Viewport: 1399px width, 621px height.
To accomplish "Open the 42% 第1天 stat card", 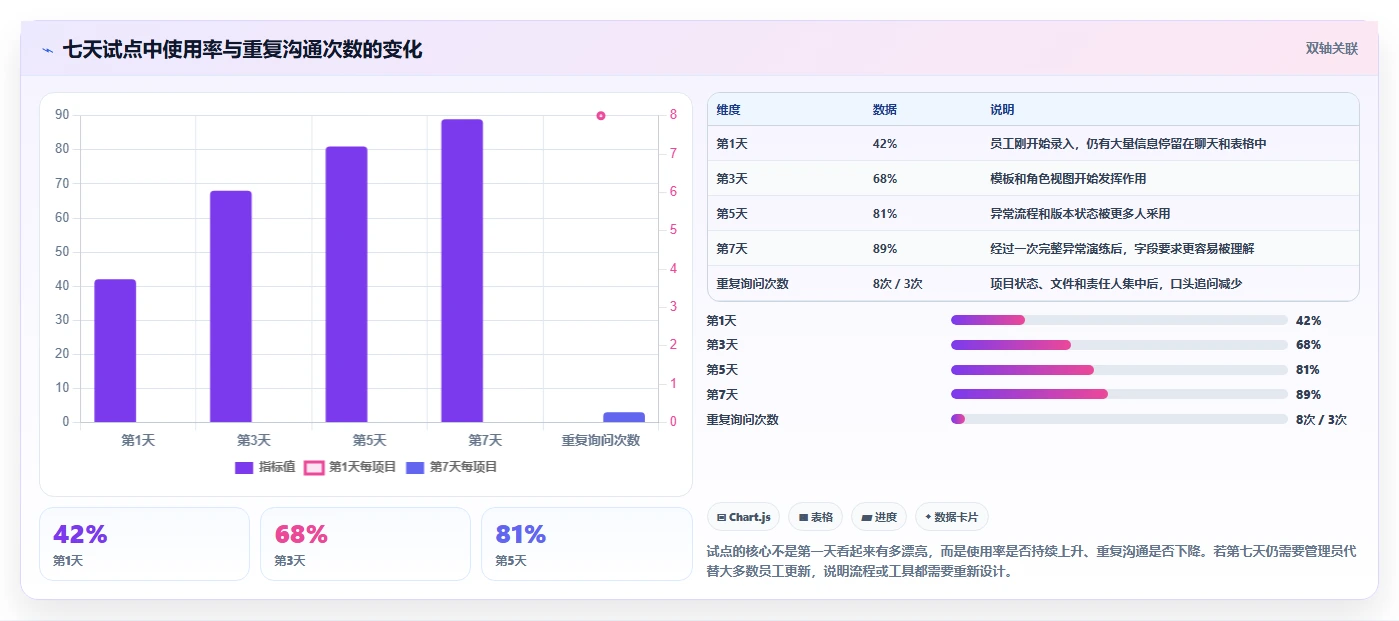I will 144,544.
